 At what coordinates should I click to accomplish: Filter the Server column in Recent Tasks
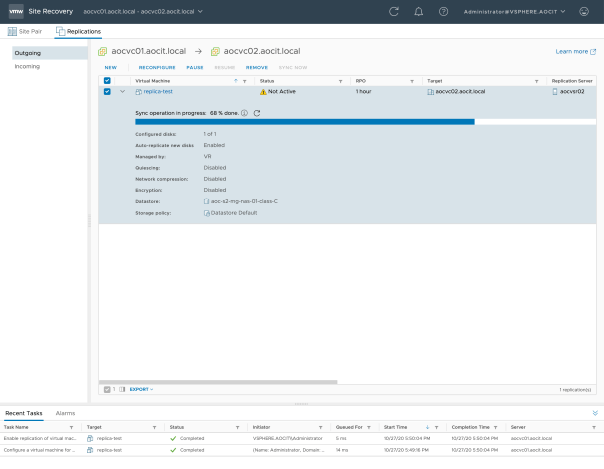[594, 427]
